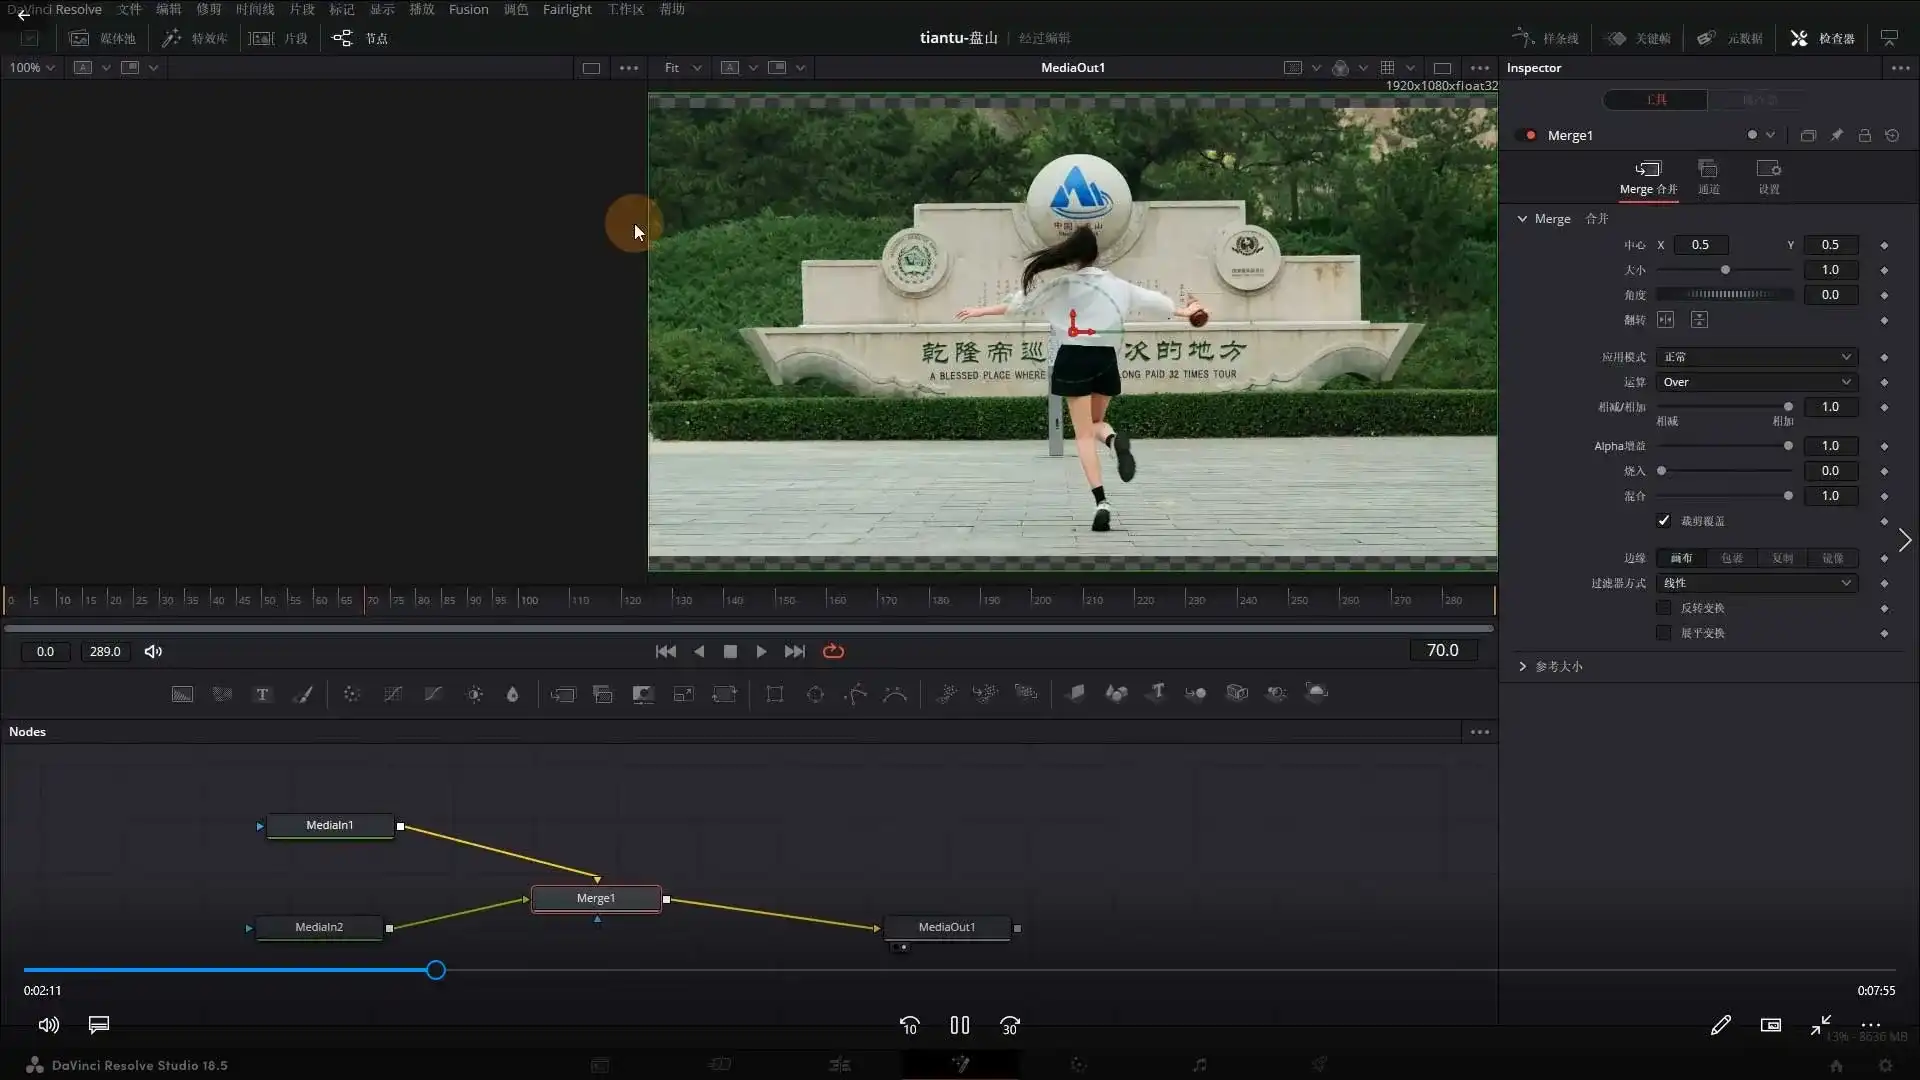The image size is (1920, 1080).
Task: Uncheck the 裁剪视觉 checkbox
Action: pyautogui.click(x=1664, y=521)
